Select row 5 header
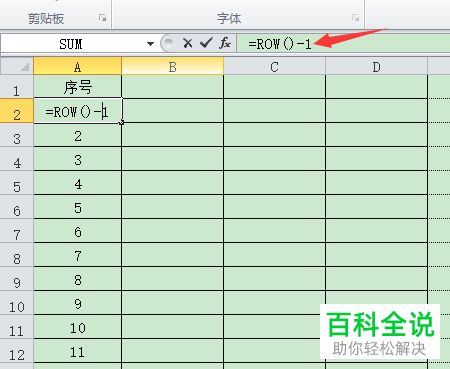This screenshot has width=450, height=369. tap(17, 183)
